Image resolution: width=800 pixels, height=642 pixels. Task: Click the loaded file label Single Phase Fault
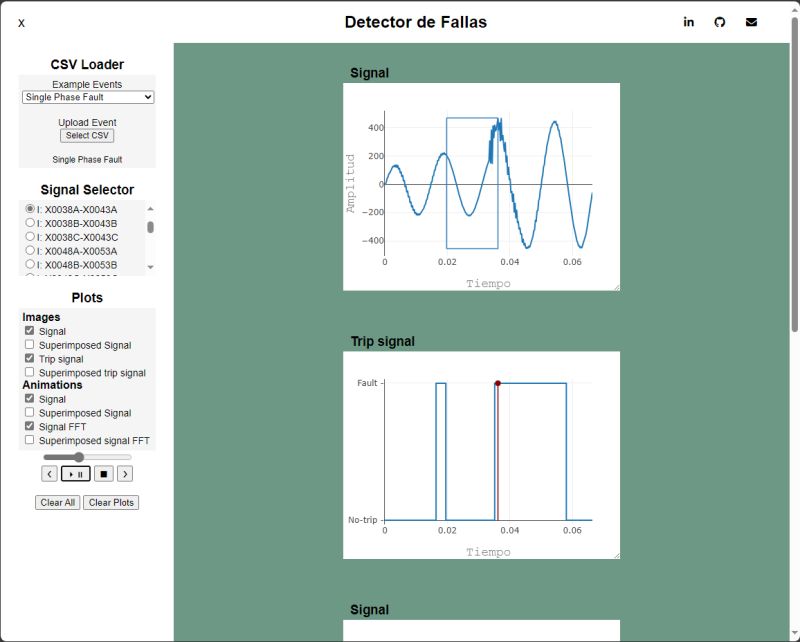click(87, 160)
